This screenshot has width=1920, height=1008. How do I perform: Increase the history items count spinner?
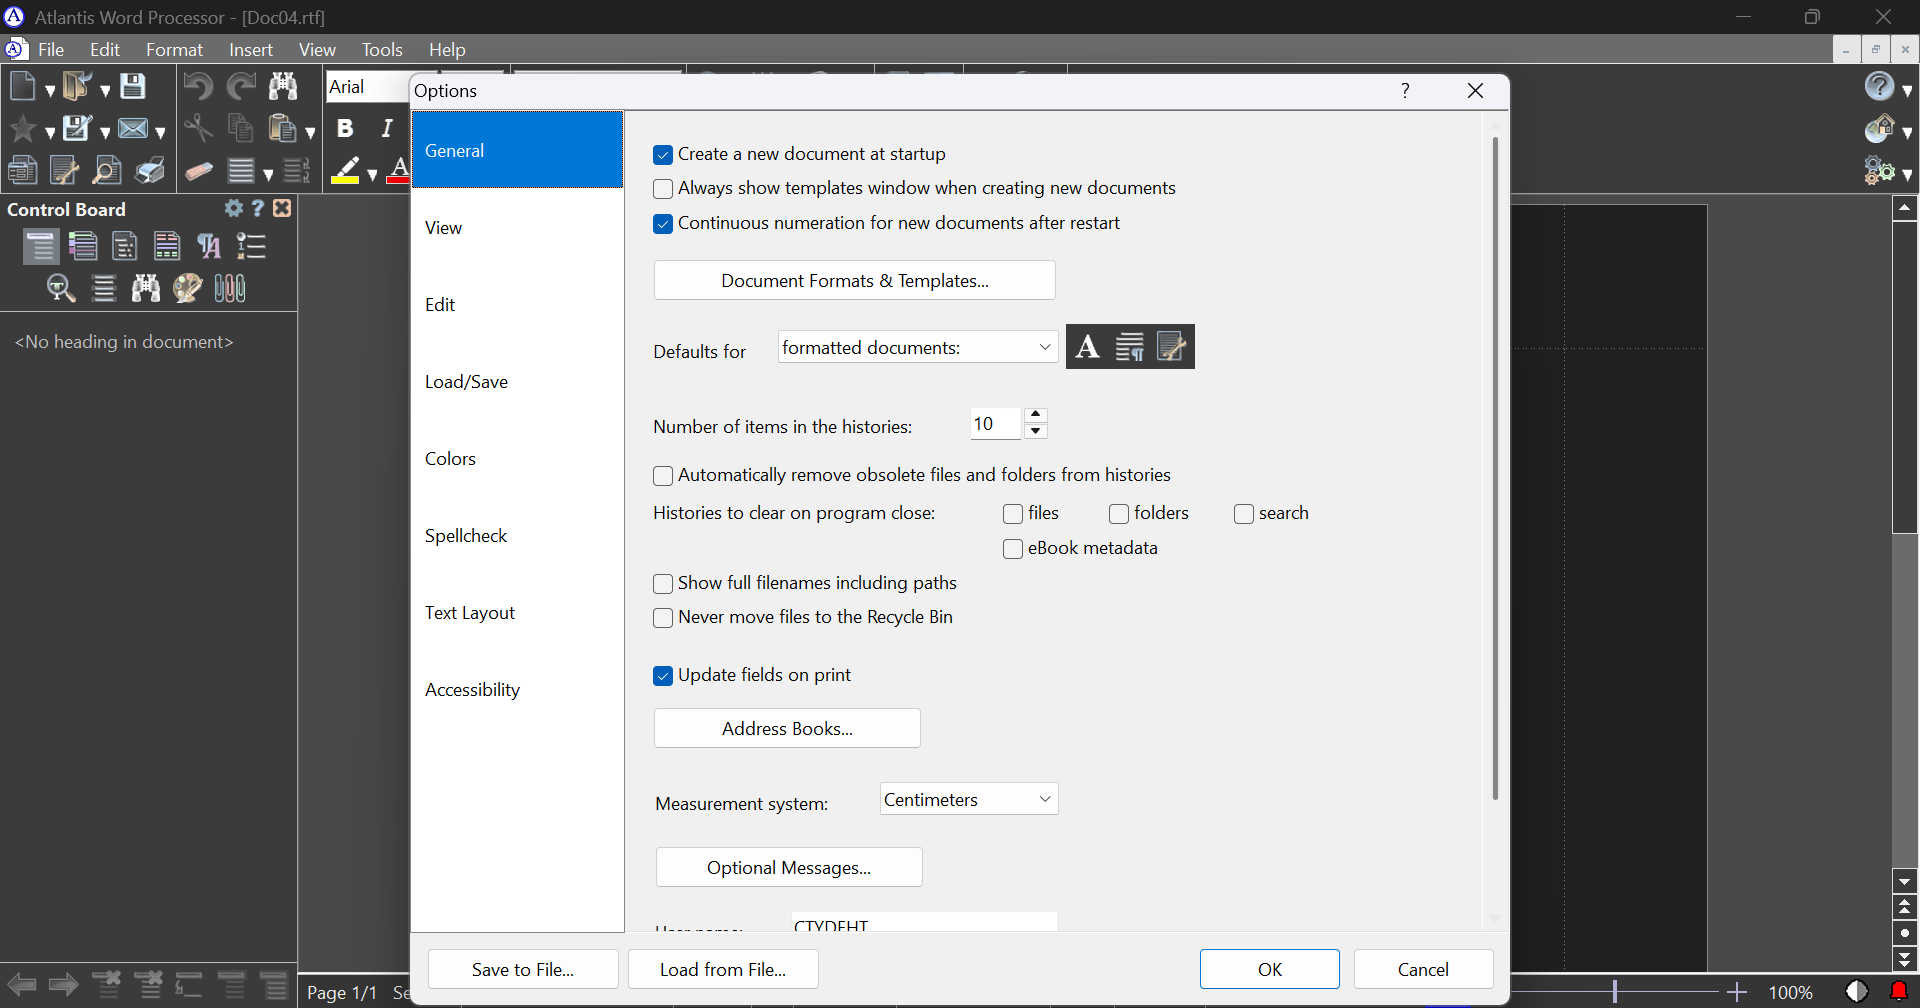tap(1036, 415)
